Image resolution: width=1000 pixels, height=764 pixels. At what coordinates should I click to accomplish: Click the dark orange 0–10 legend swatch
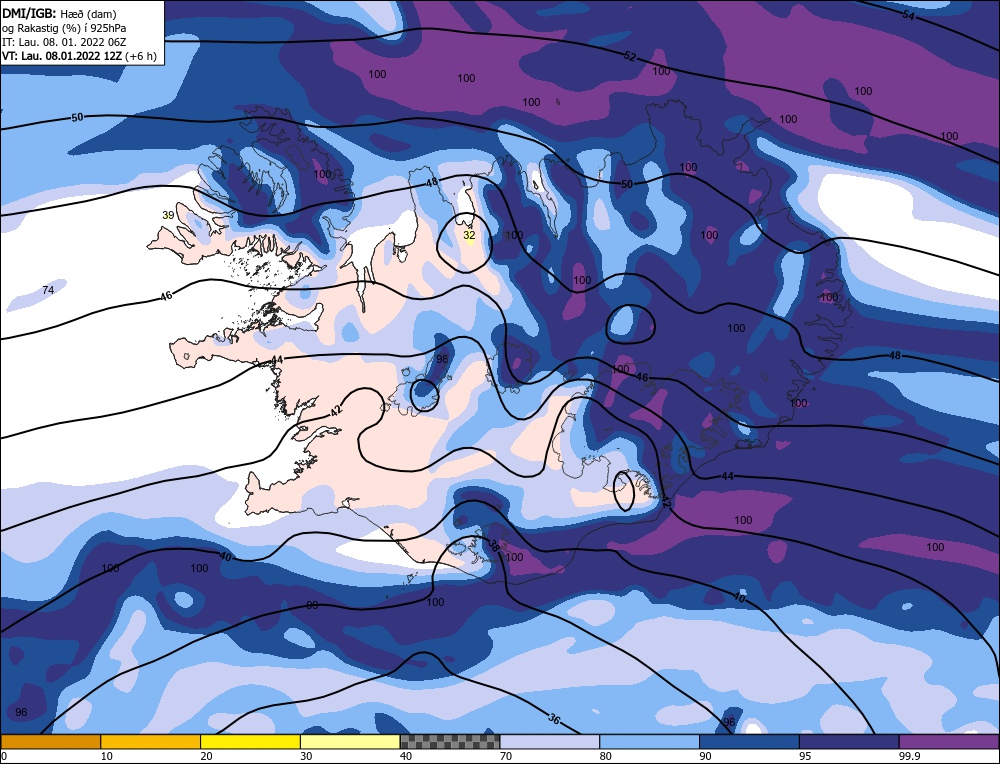(x=50, y=742)
